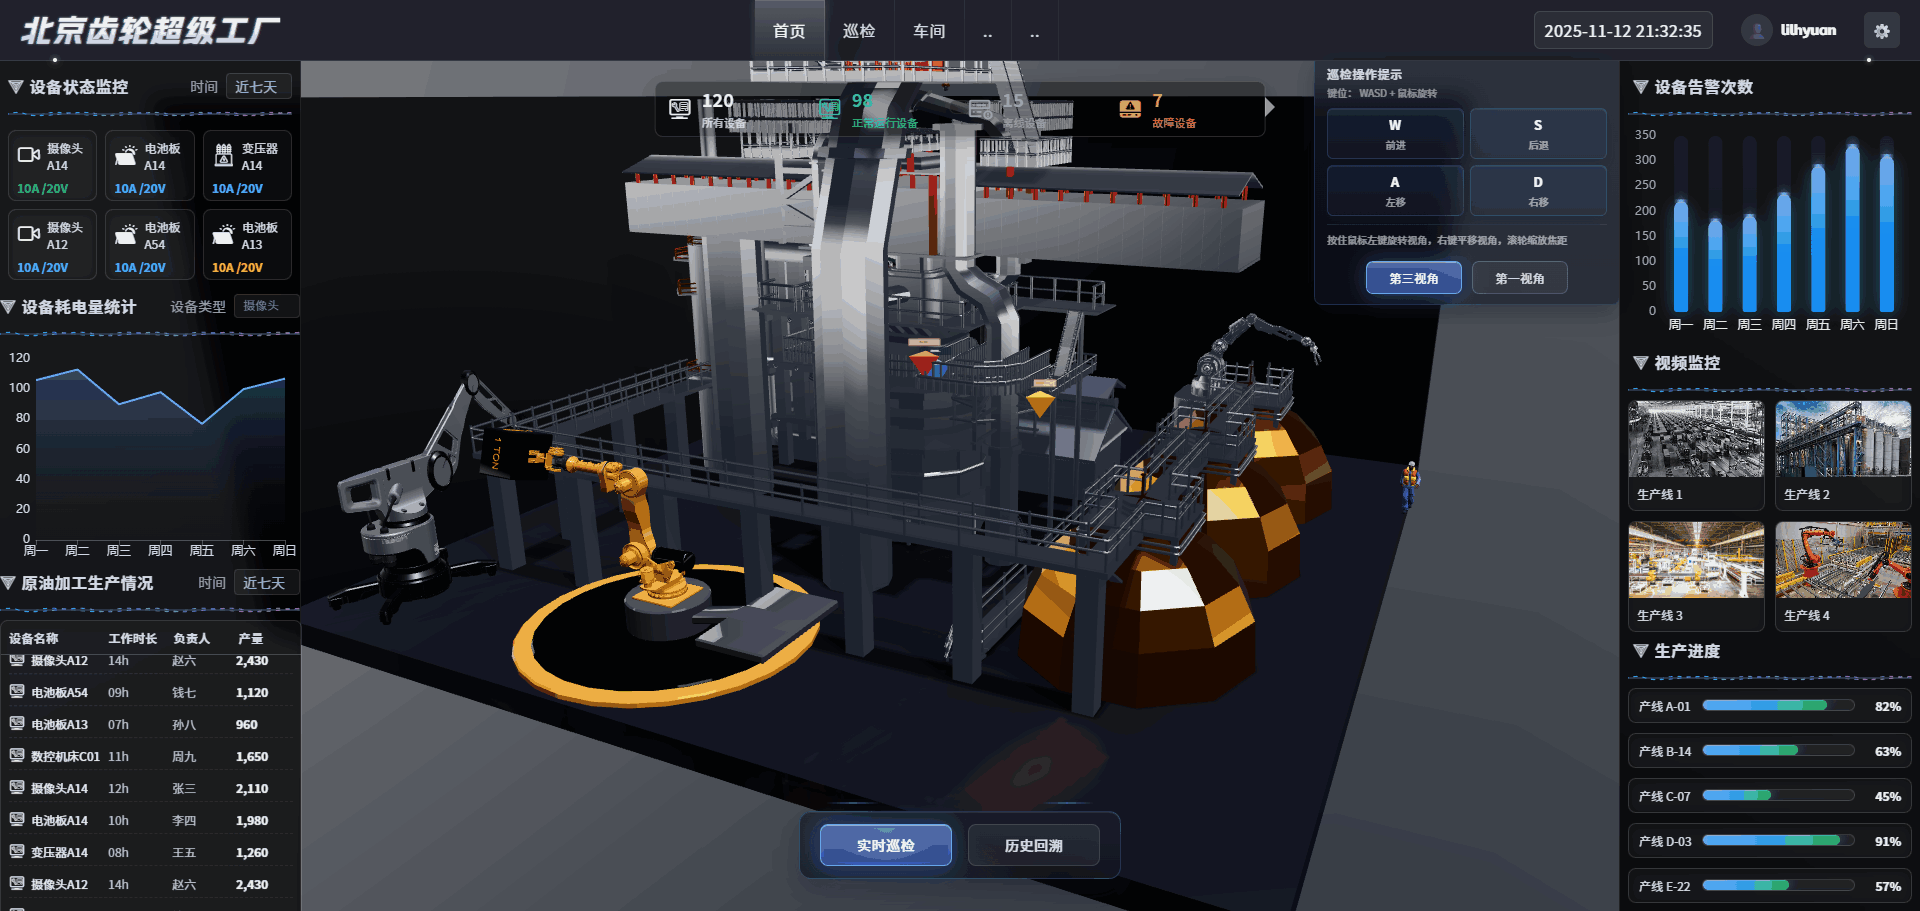Open 原油加工生产情况 时间 dropdown
Image resolution: width=1920 pixels, height=911 pixels.
tap(265, 583)
